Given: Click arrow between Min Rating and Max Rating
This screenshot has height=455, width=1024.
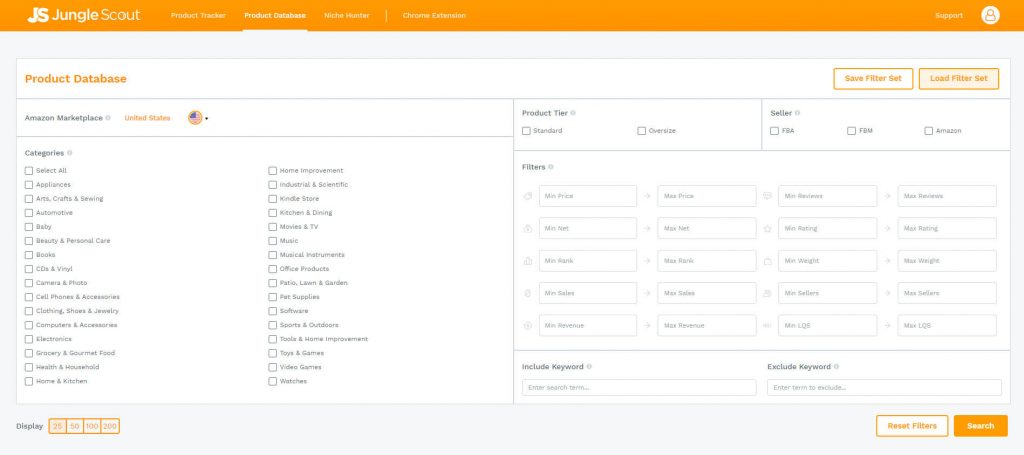Looking at the screenshot, I should tap(888, 228).
